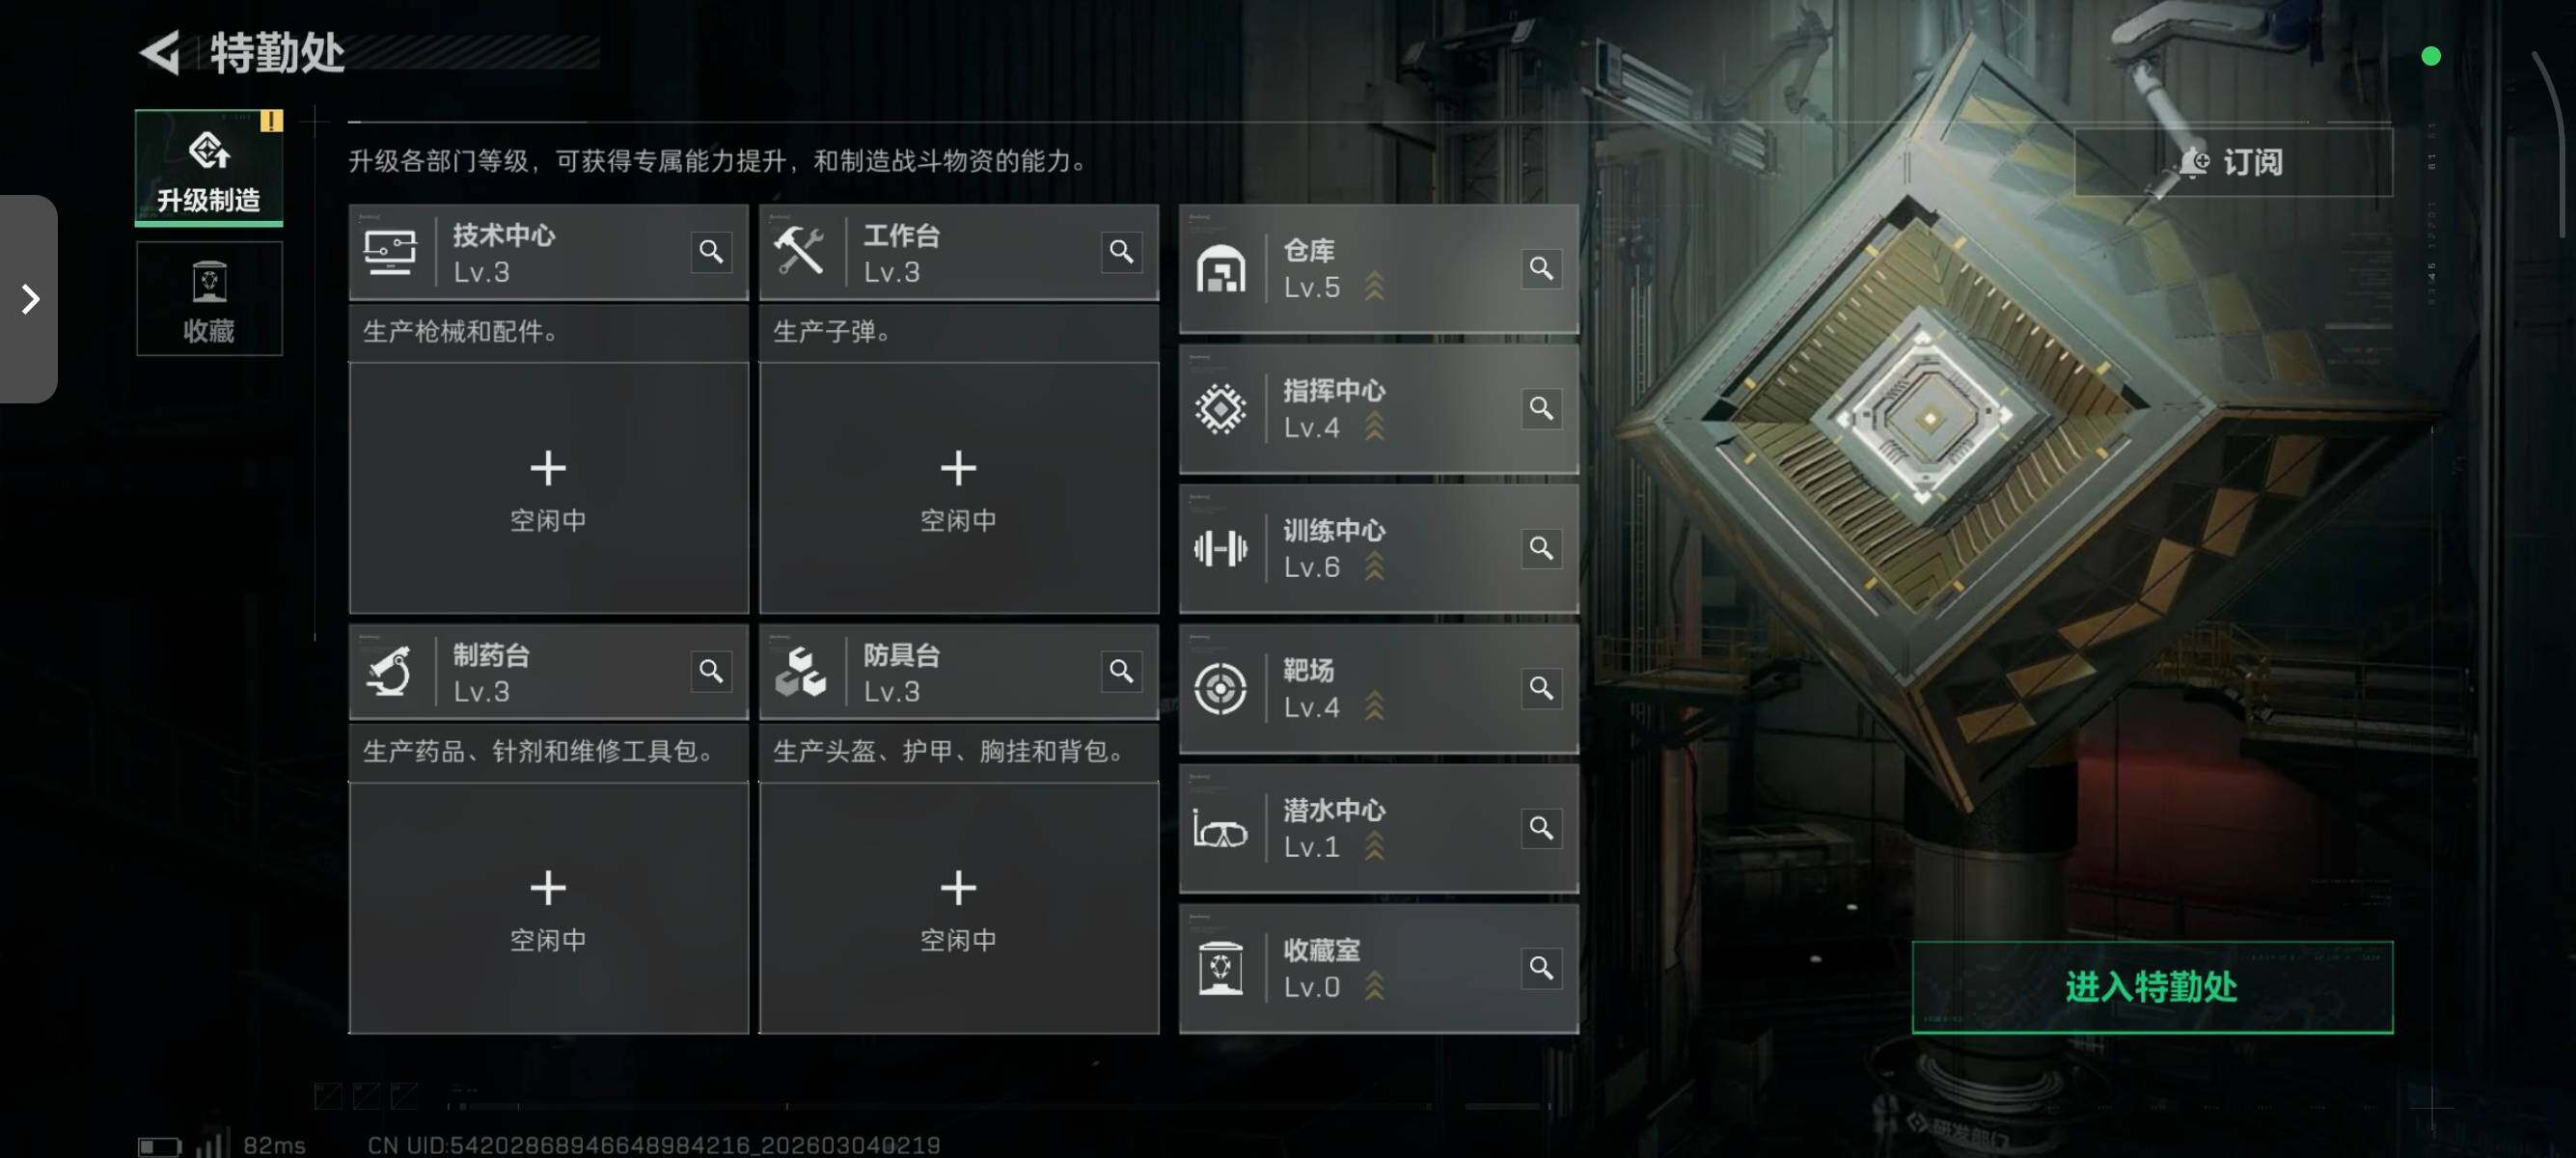Click upgrade arrows on 仓库 Lv.5
The width and height of the screenshot is (2576, 1158).
coord(1375,286)
